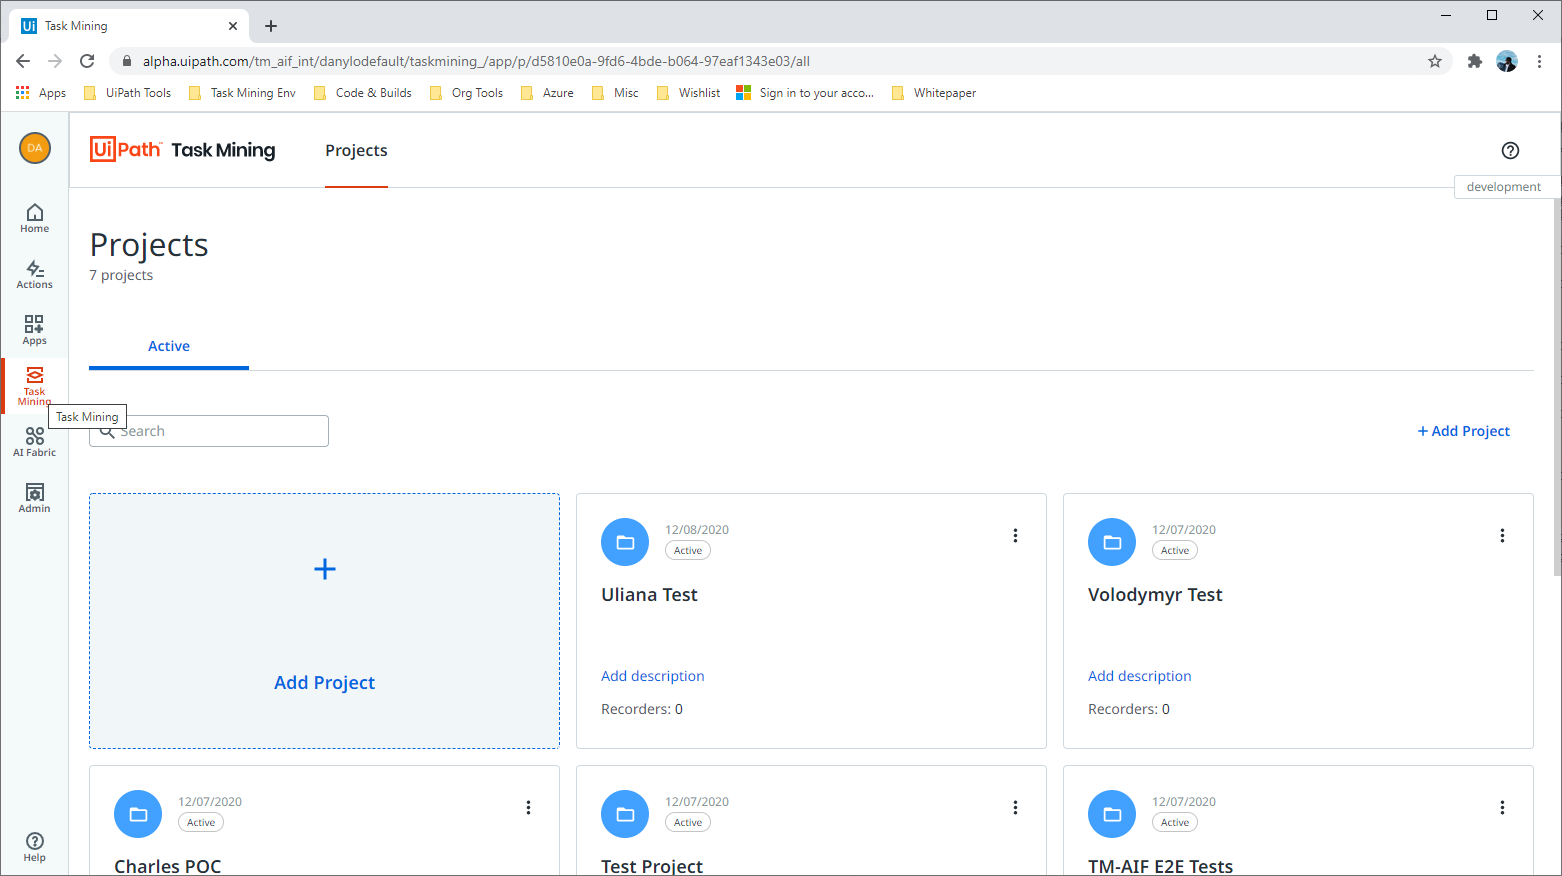Click the plus icon in the Add Project card
The image size is (1562, 876).
[x=325, y=569]
